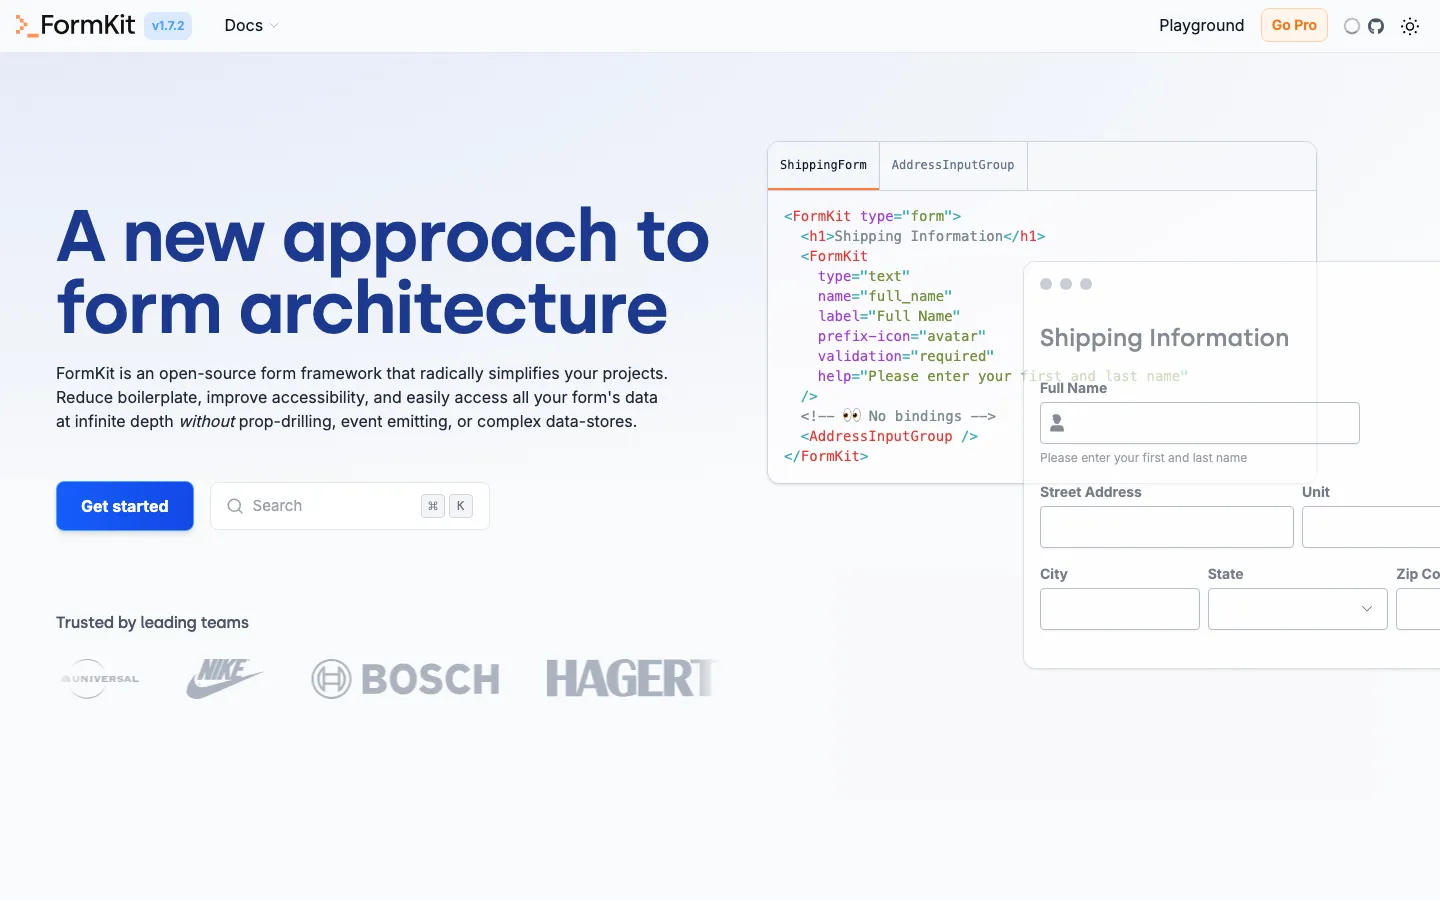
Task: Open the Search box
Action: 350,506
